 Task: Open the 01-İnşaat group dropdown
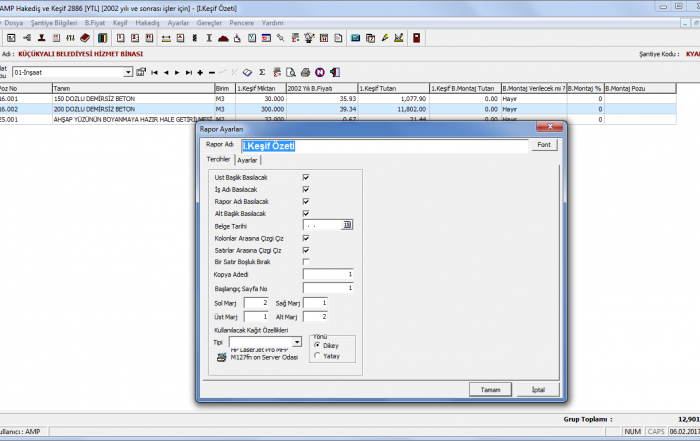pyautogui.click(x=128, y=73)
